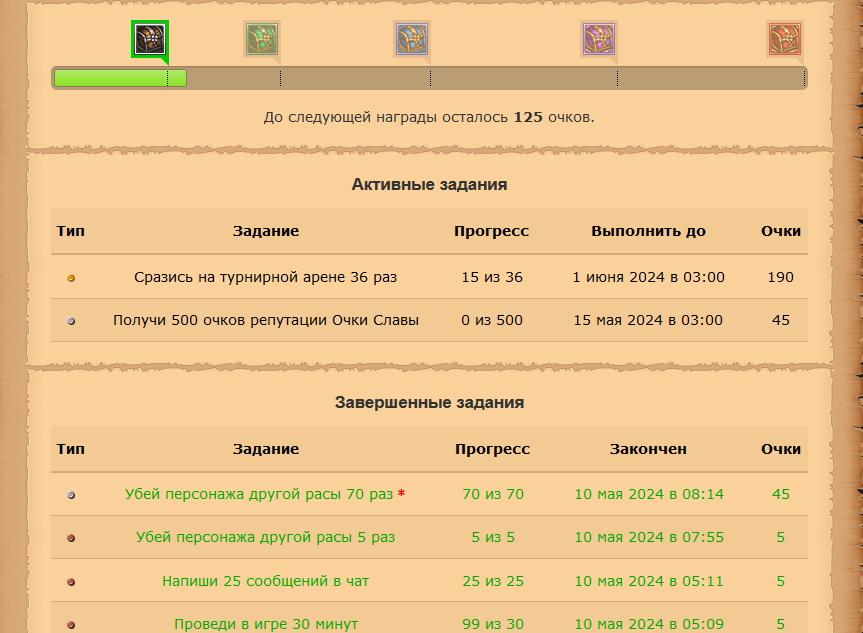Click finish time '10 мая 2024 в 08:14'
The width and height of the screenshot is (863, 633).
[x=649, y=494]
